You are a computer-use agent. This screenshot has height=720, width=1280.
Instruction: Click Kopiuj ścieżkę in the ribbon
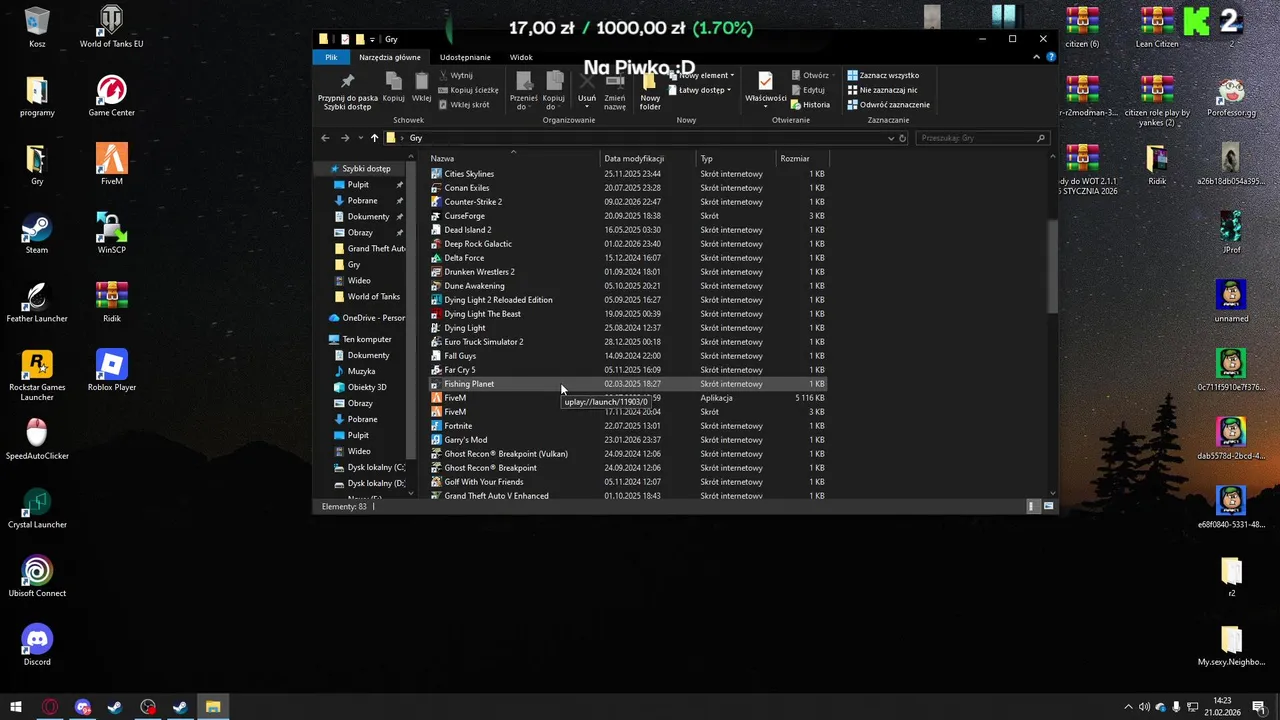point(468,90)
